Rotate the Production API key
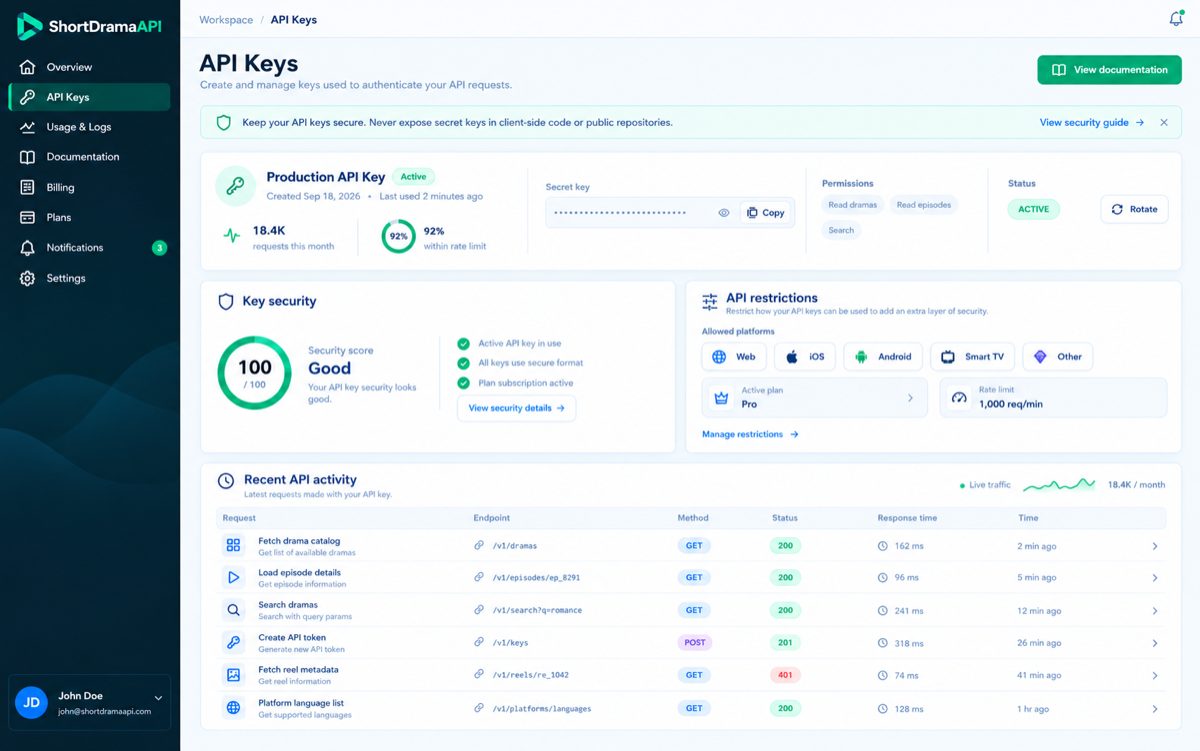 1134,209
